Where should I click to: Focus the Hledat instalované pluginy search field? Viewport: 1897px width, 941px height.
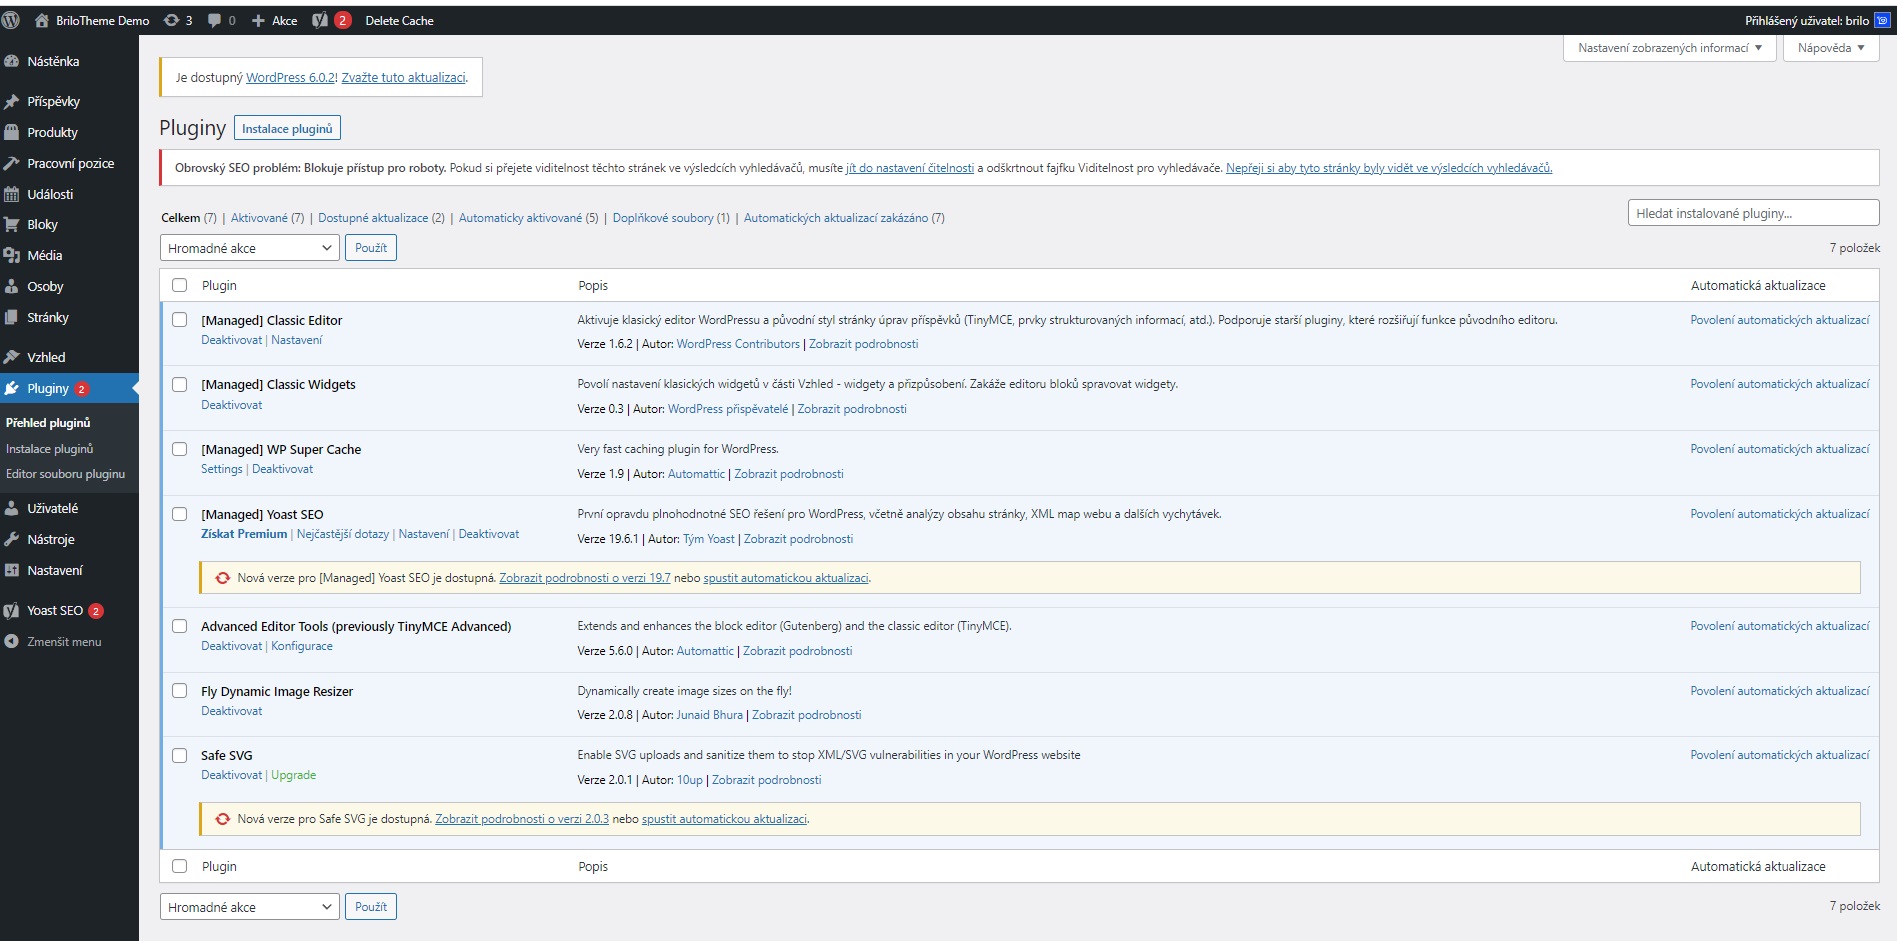click(1752, 213)
